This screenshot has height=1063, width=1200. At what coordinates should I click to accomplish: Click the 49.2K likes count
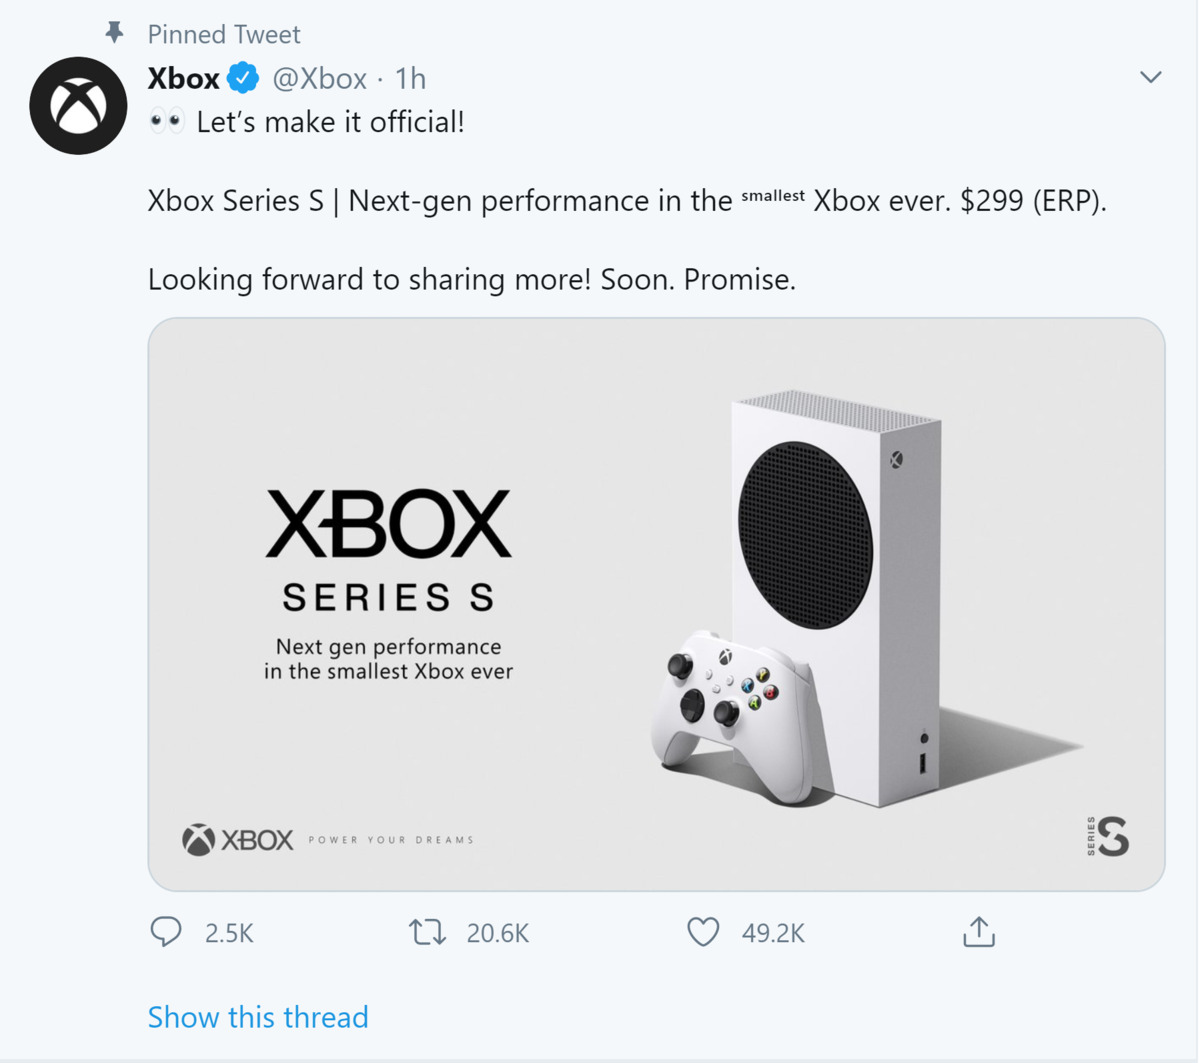point(773,933)
